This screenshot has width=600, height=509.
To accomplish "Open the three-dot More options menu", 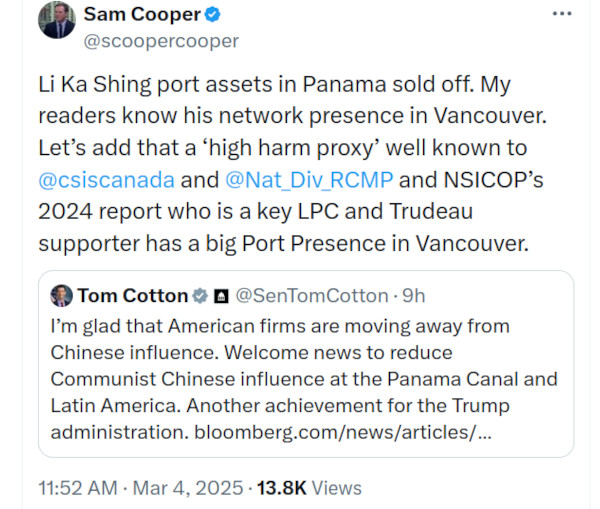I will point(562,15).
